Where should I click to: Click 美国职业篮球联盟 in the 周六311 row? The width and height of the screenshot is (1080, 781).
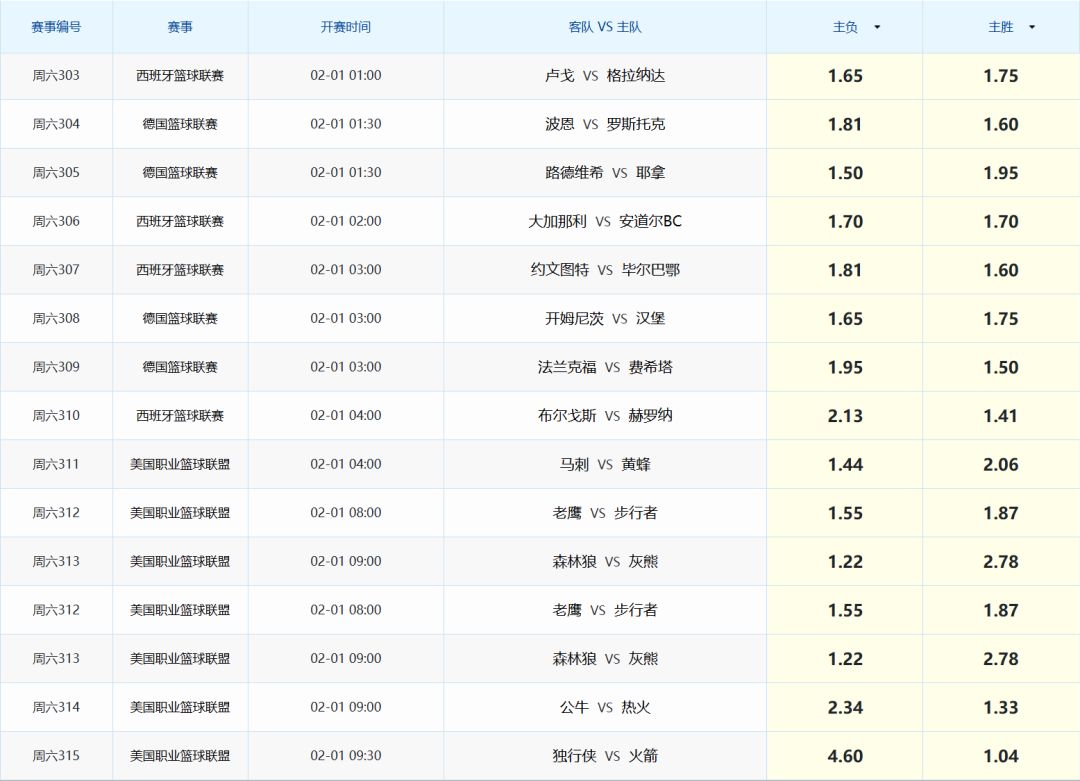click(x=180, y=464)
